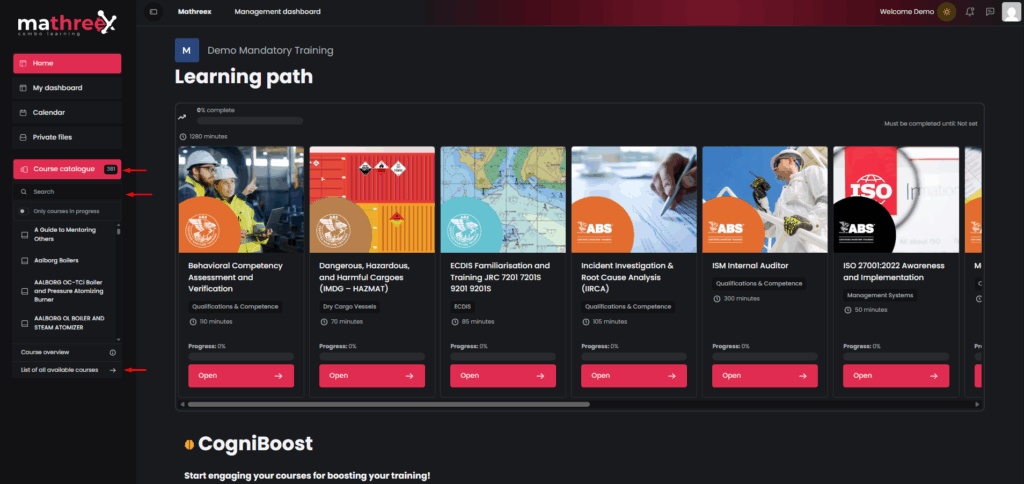Screen dimensions: 1024x484
Task: Open the A Guide to Mentoring Others course
Action: (x=67, y=234)
